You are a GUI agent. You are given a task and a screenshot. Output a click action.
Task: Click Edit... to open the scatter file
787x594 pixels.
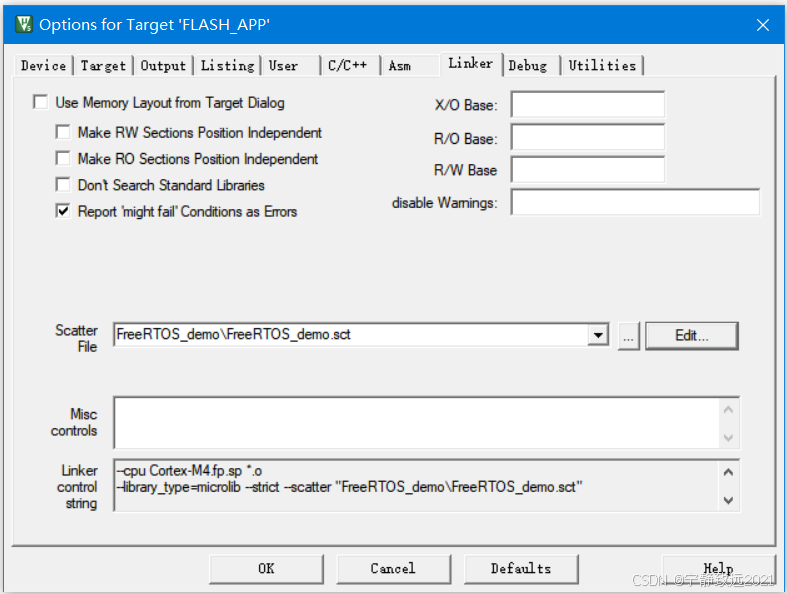[x=692, y=336]
